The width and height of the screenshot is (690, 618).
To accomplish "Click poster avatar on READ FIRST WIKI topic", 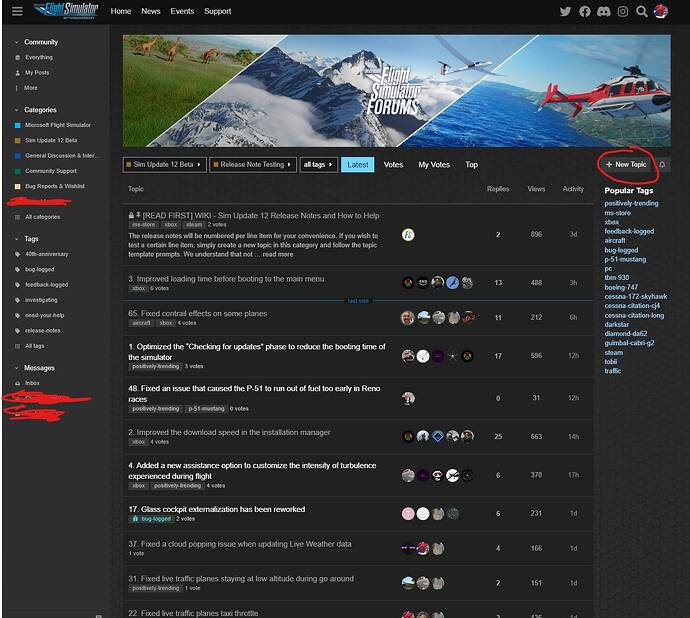I will tap(408, 235).
